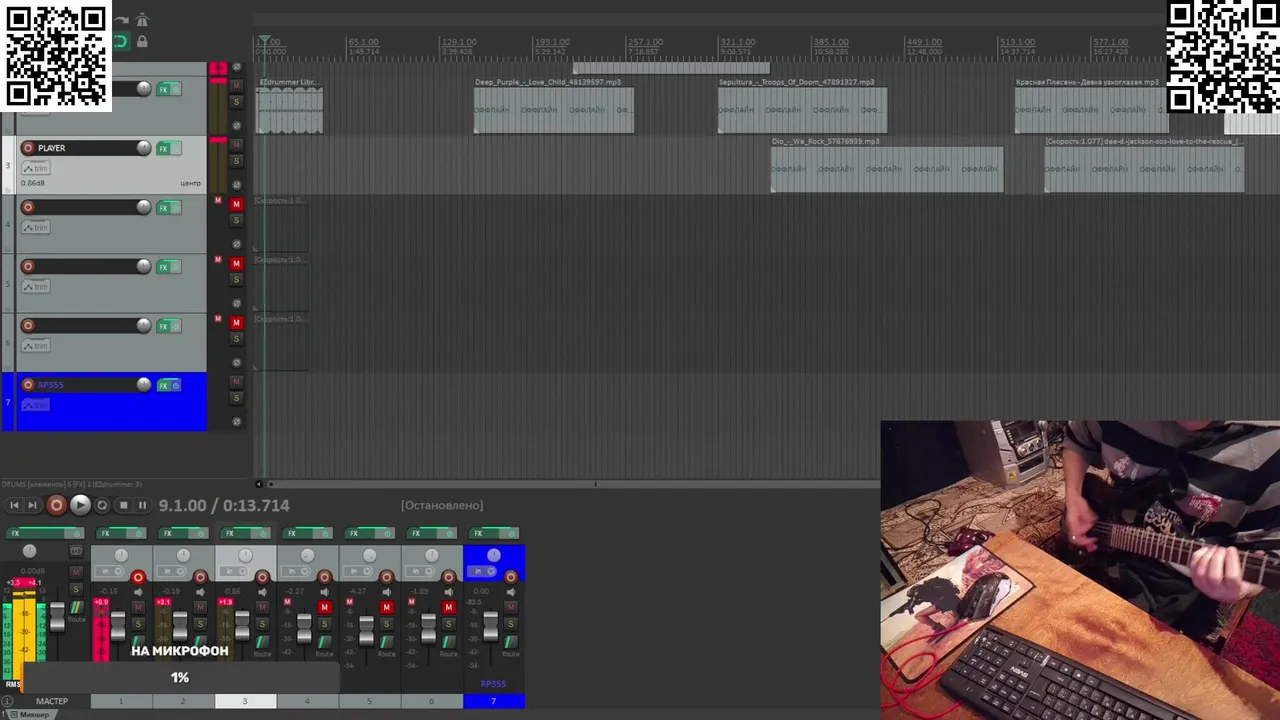Open FX chain of track 5

(x=164, y=266)
